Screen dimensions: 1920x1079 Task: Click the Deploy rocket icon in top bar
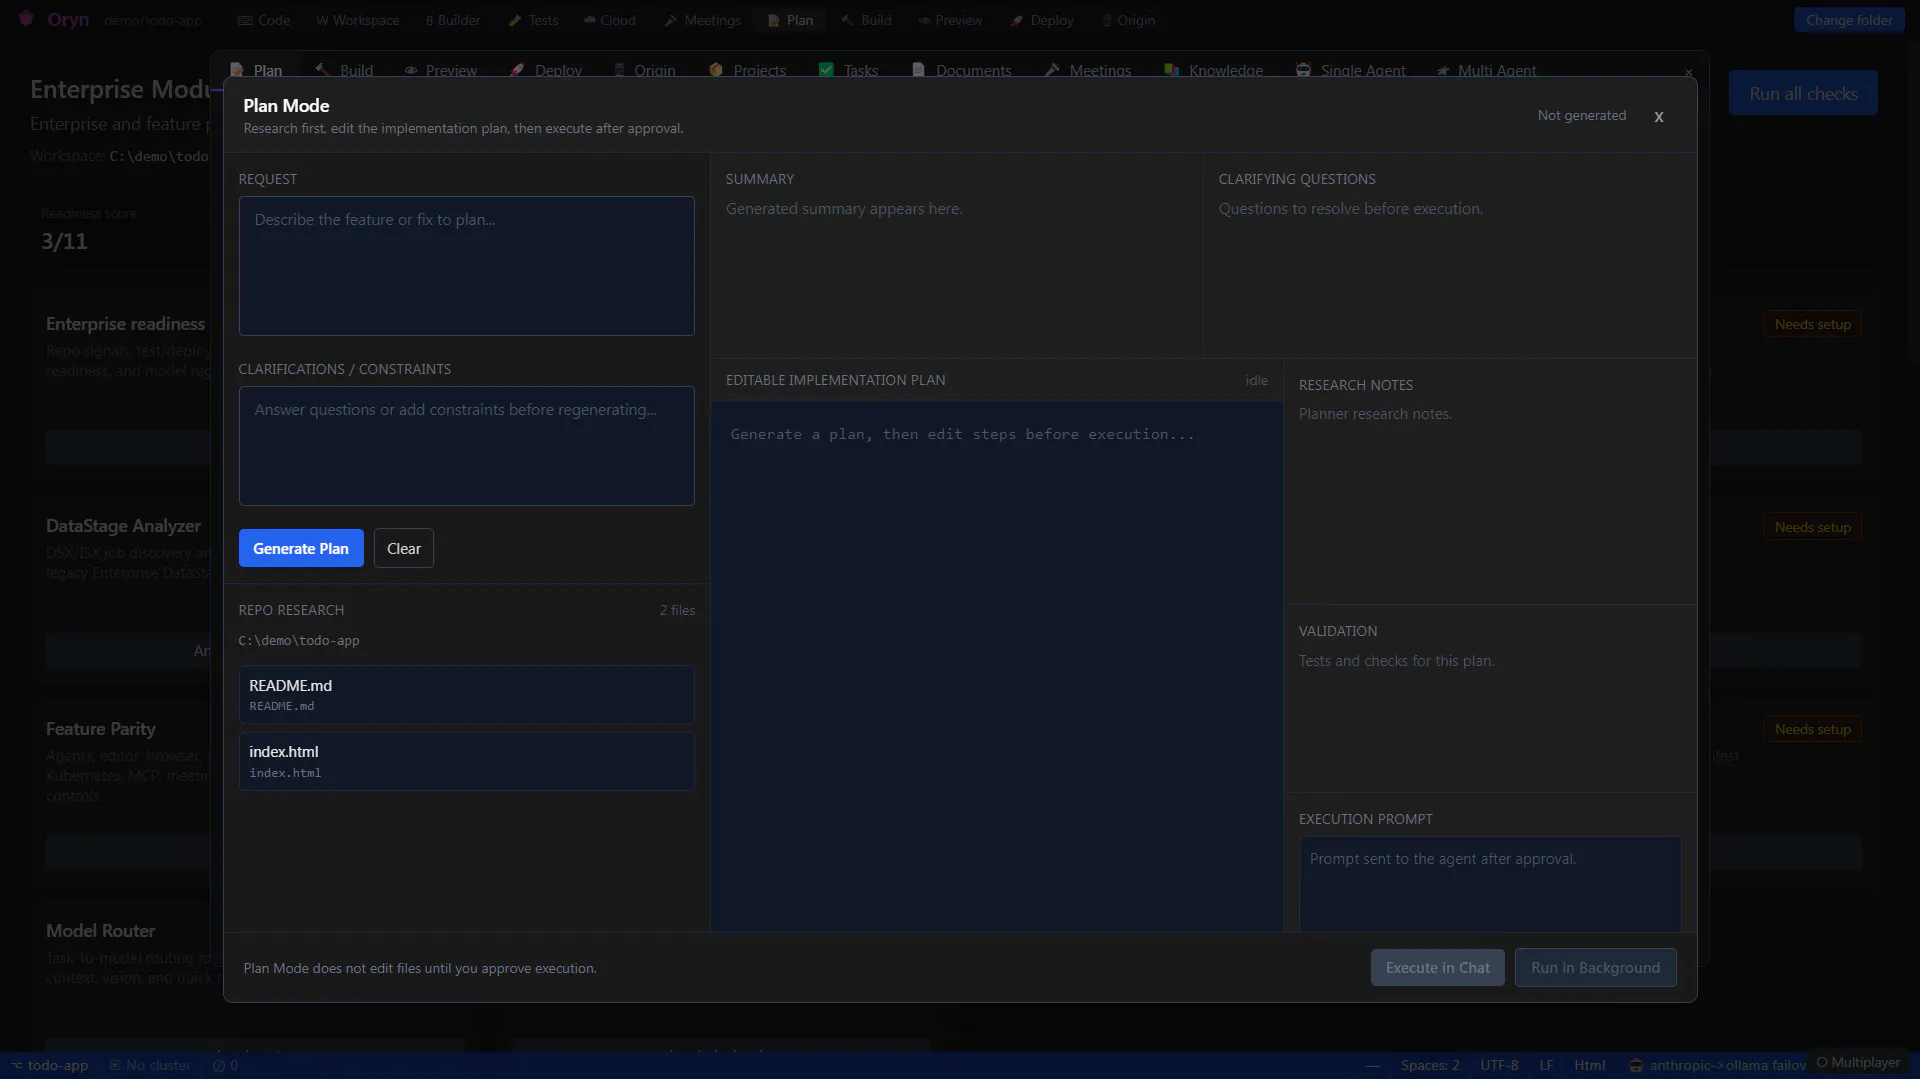[x=1017, y=20]
